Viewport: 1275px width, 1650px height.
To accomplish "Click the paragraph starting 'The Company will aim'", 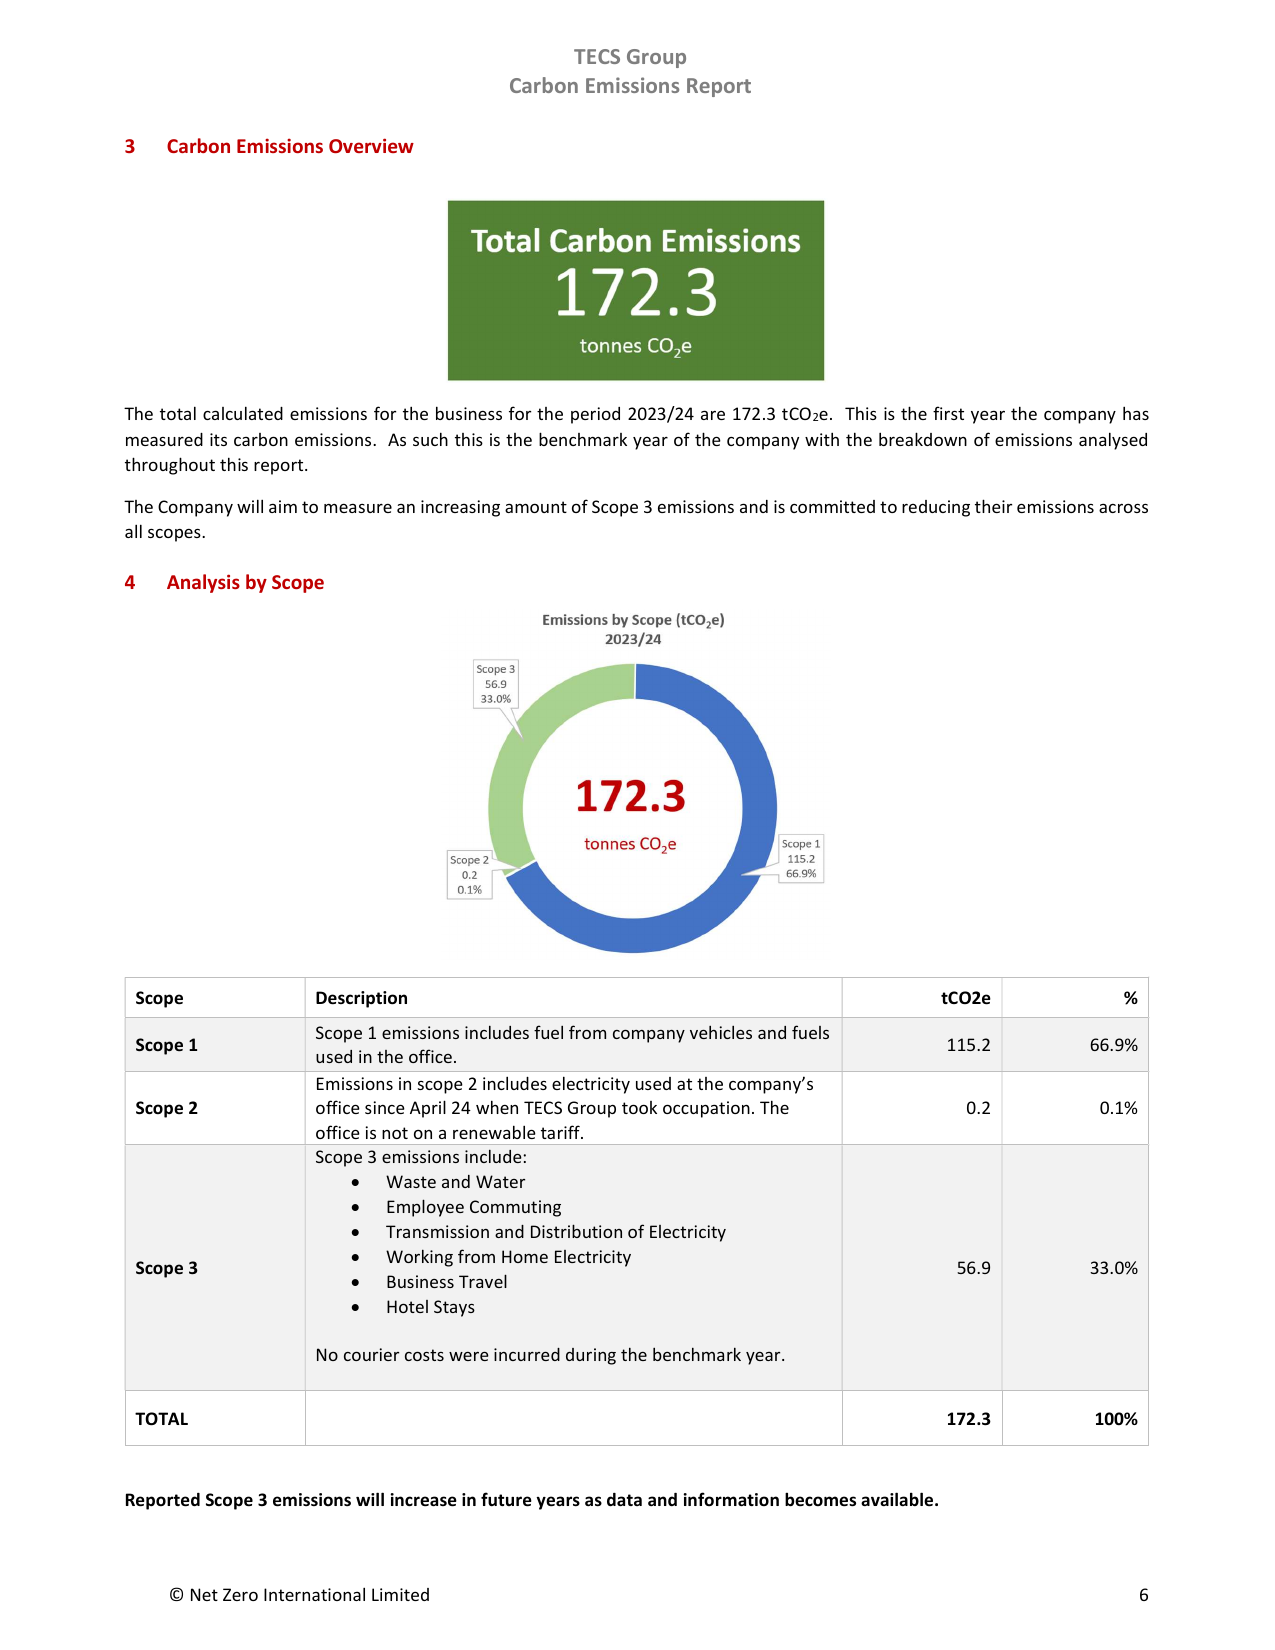I will [x=636, y=520].
